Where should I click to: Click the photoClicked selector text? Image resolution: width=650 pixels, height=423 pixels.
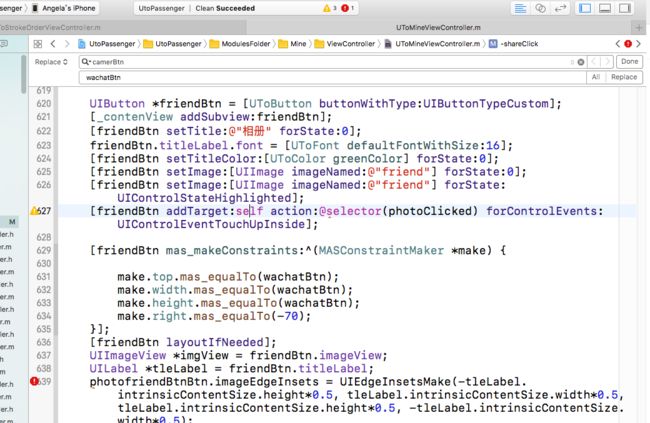pyautogui.click(x=430, y=211)
